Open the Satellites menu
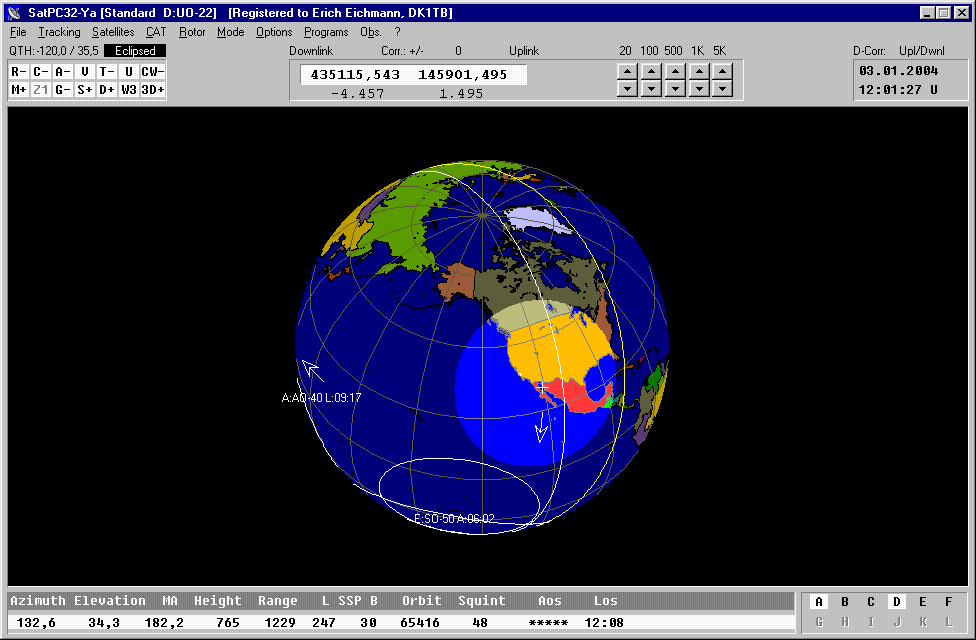This screenshot has height=640, width=976. click(113, 32)
